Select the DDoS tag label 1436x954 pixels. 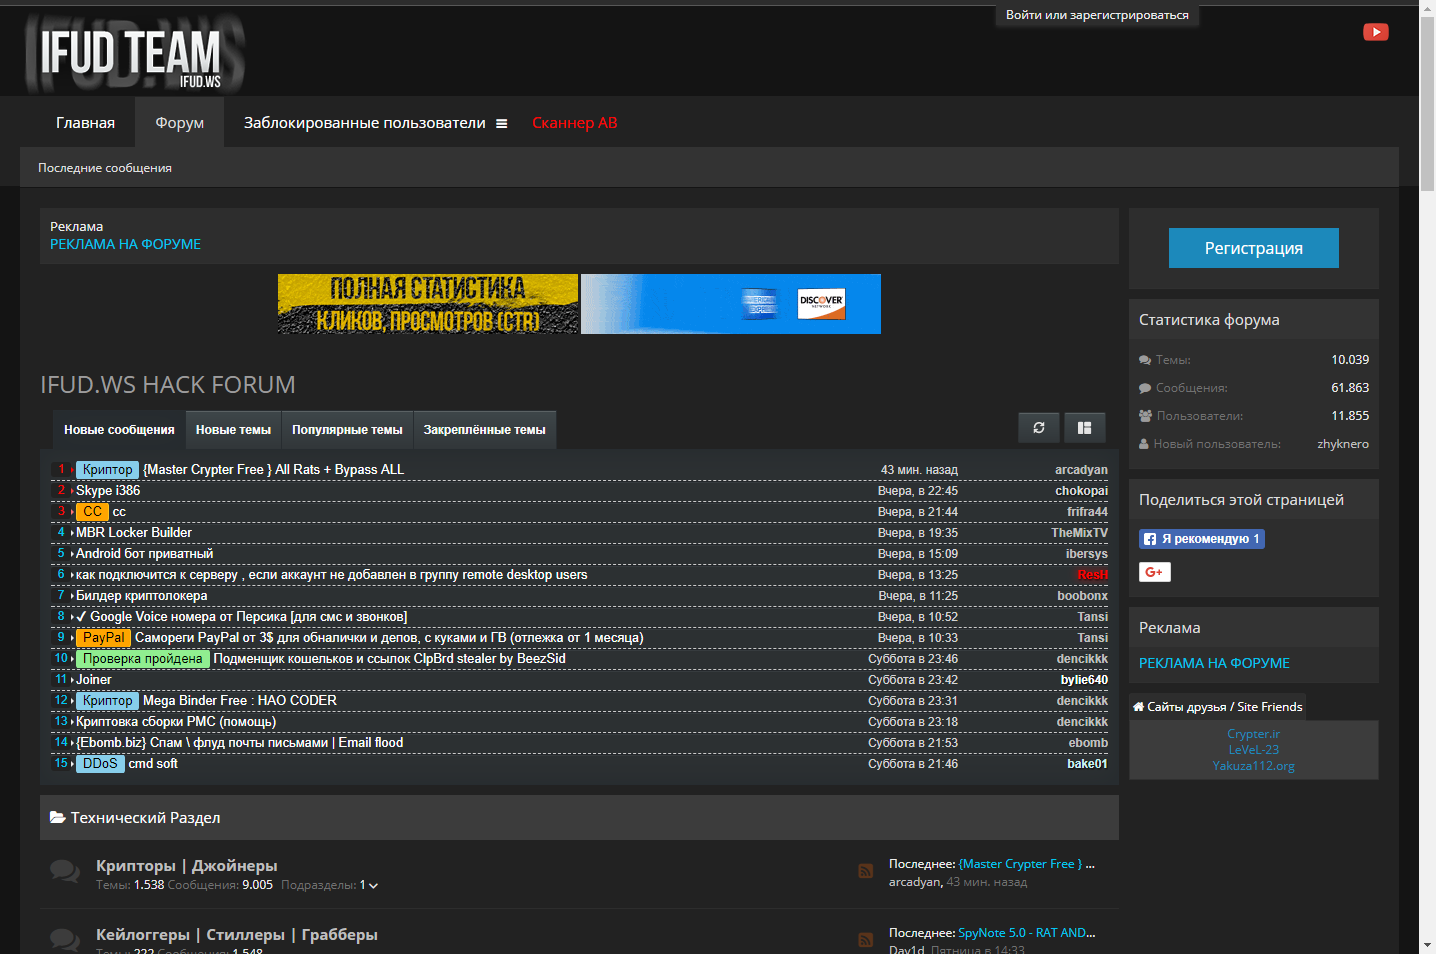pos(100,764)
